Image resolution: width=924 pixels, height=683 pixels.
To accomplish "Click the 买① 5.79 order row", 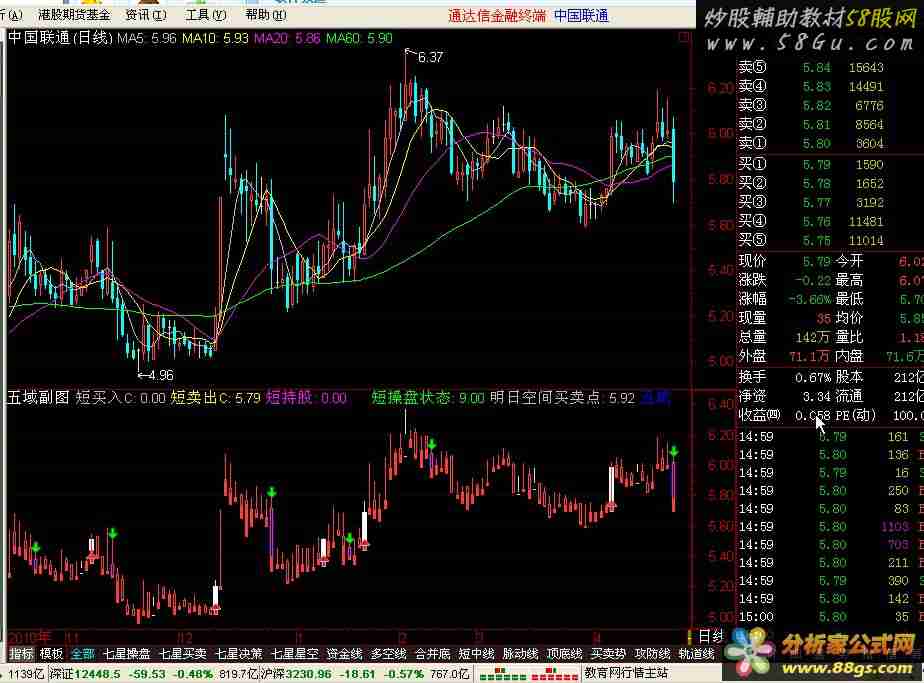I will tap(812, 164).
